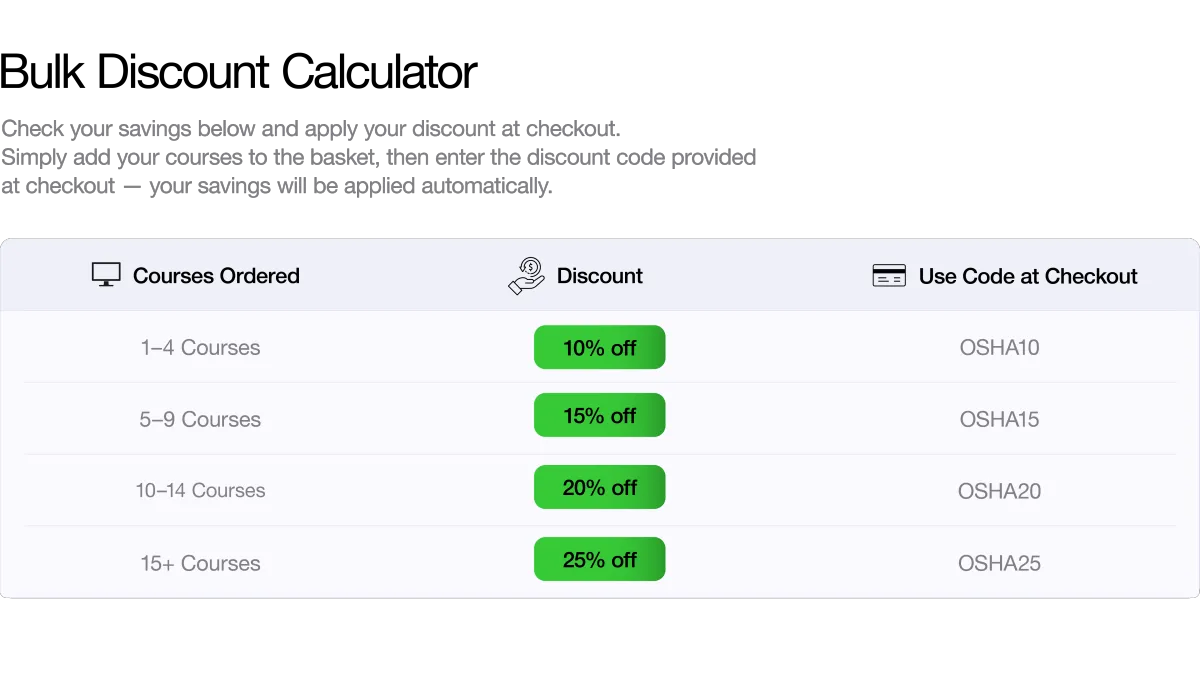Click the OSHA15 discount code
This screenshot has width=1200, height=675.
coord(999,419)
